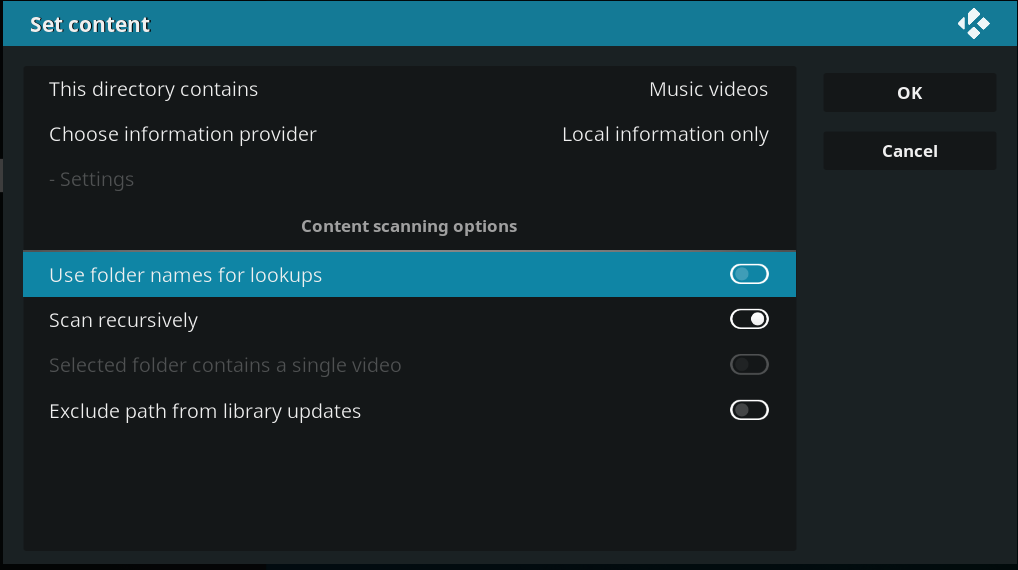Screen dimensions: 1018x570
Task: Open the Music videos content type selector
Action: point(708,89)
